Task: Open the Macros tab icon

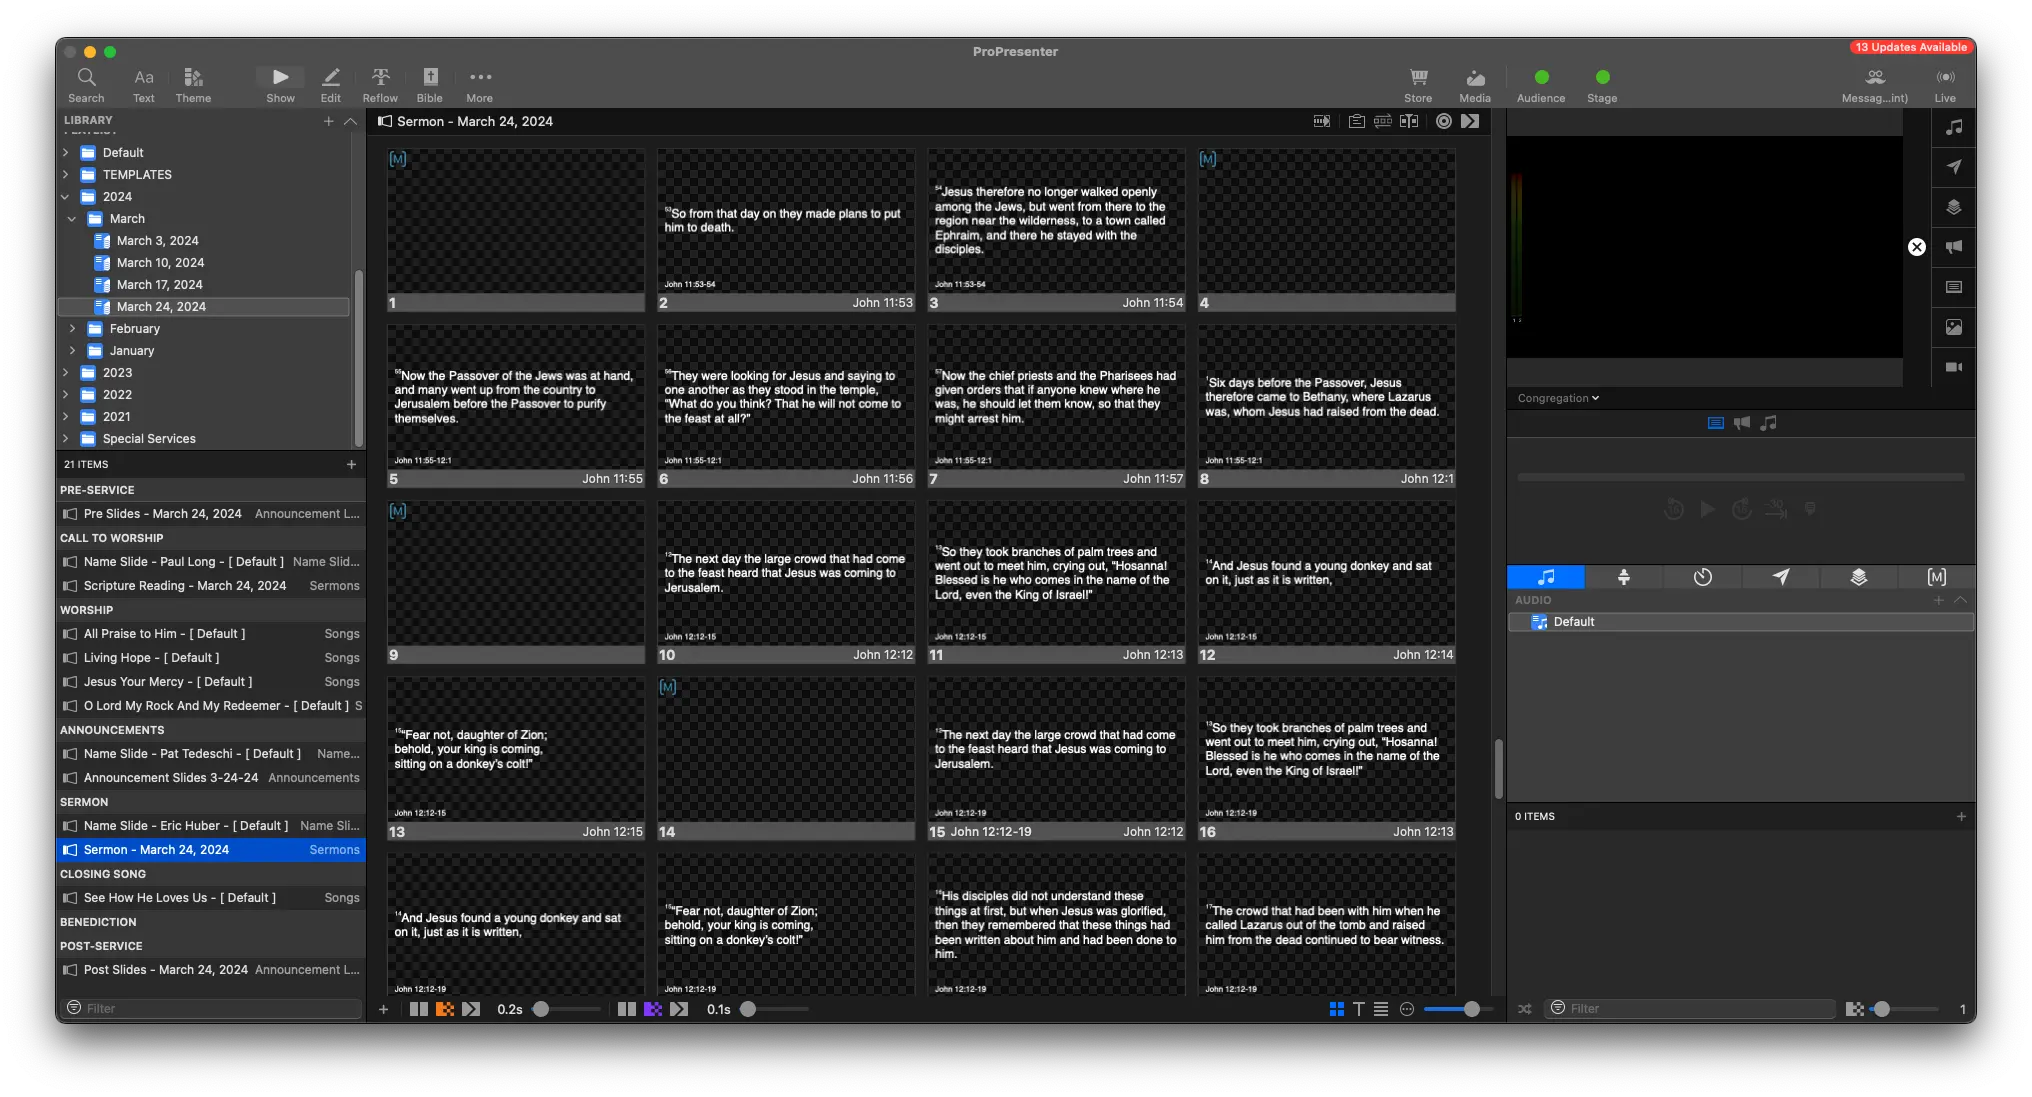Action: [x=1937, y=577]
